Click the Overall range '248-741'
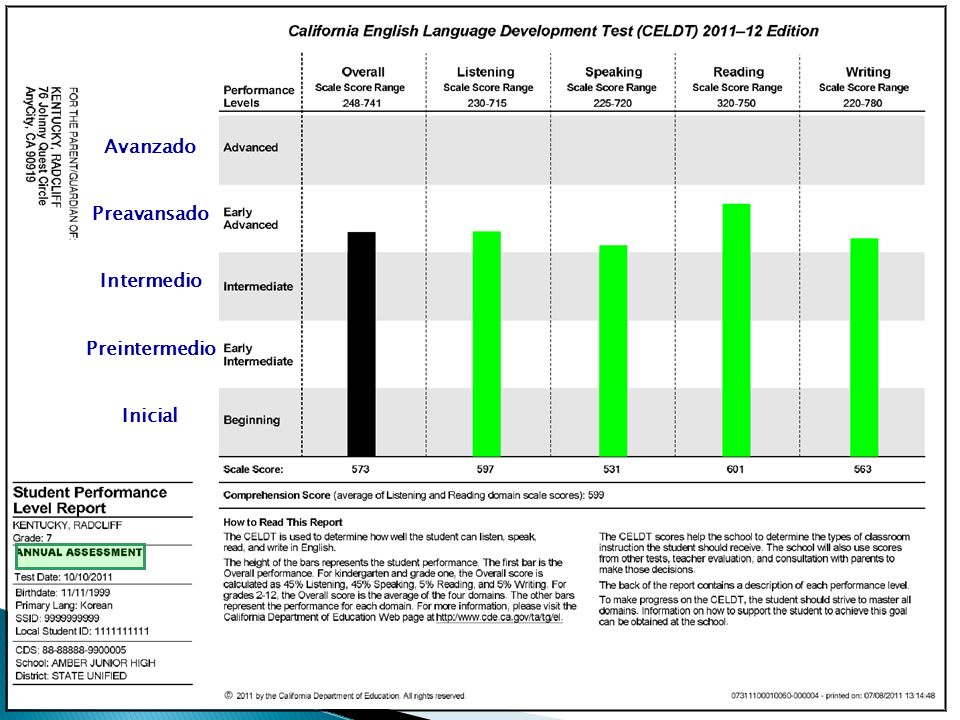This screenshot has height=720, width=960. click(x=362, y=103)
